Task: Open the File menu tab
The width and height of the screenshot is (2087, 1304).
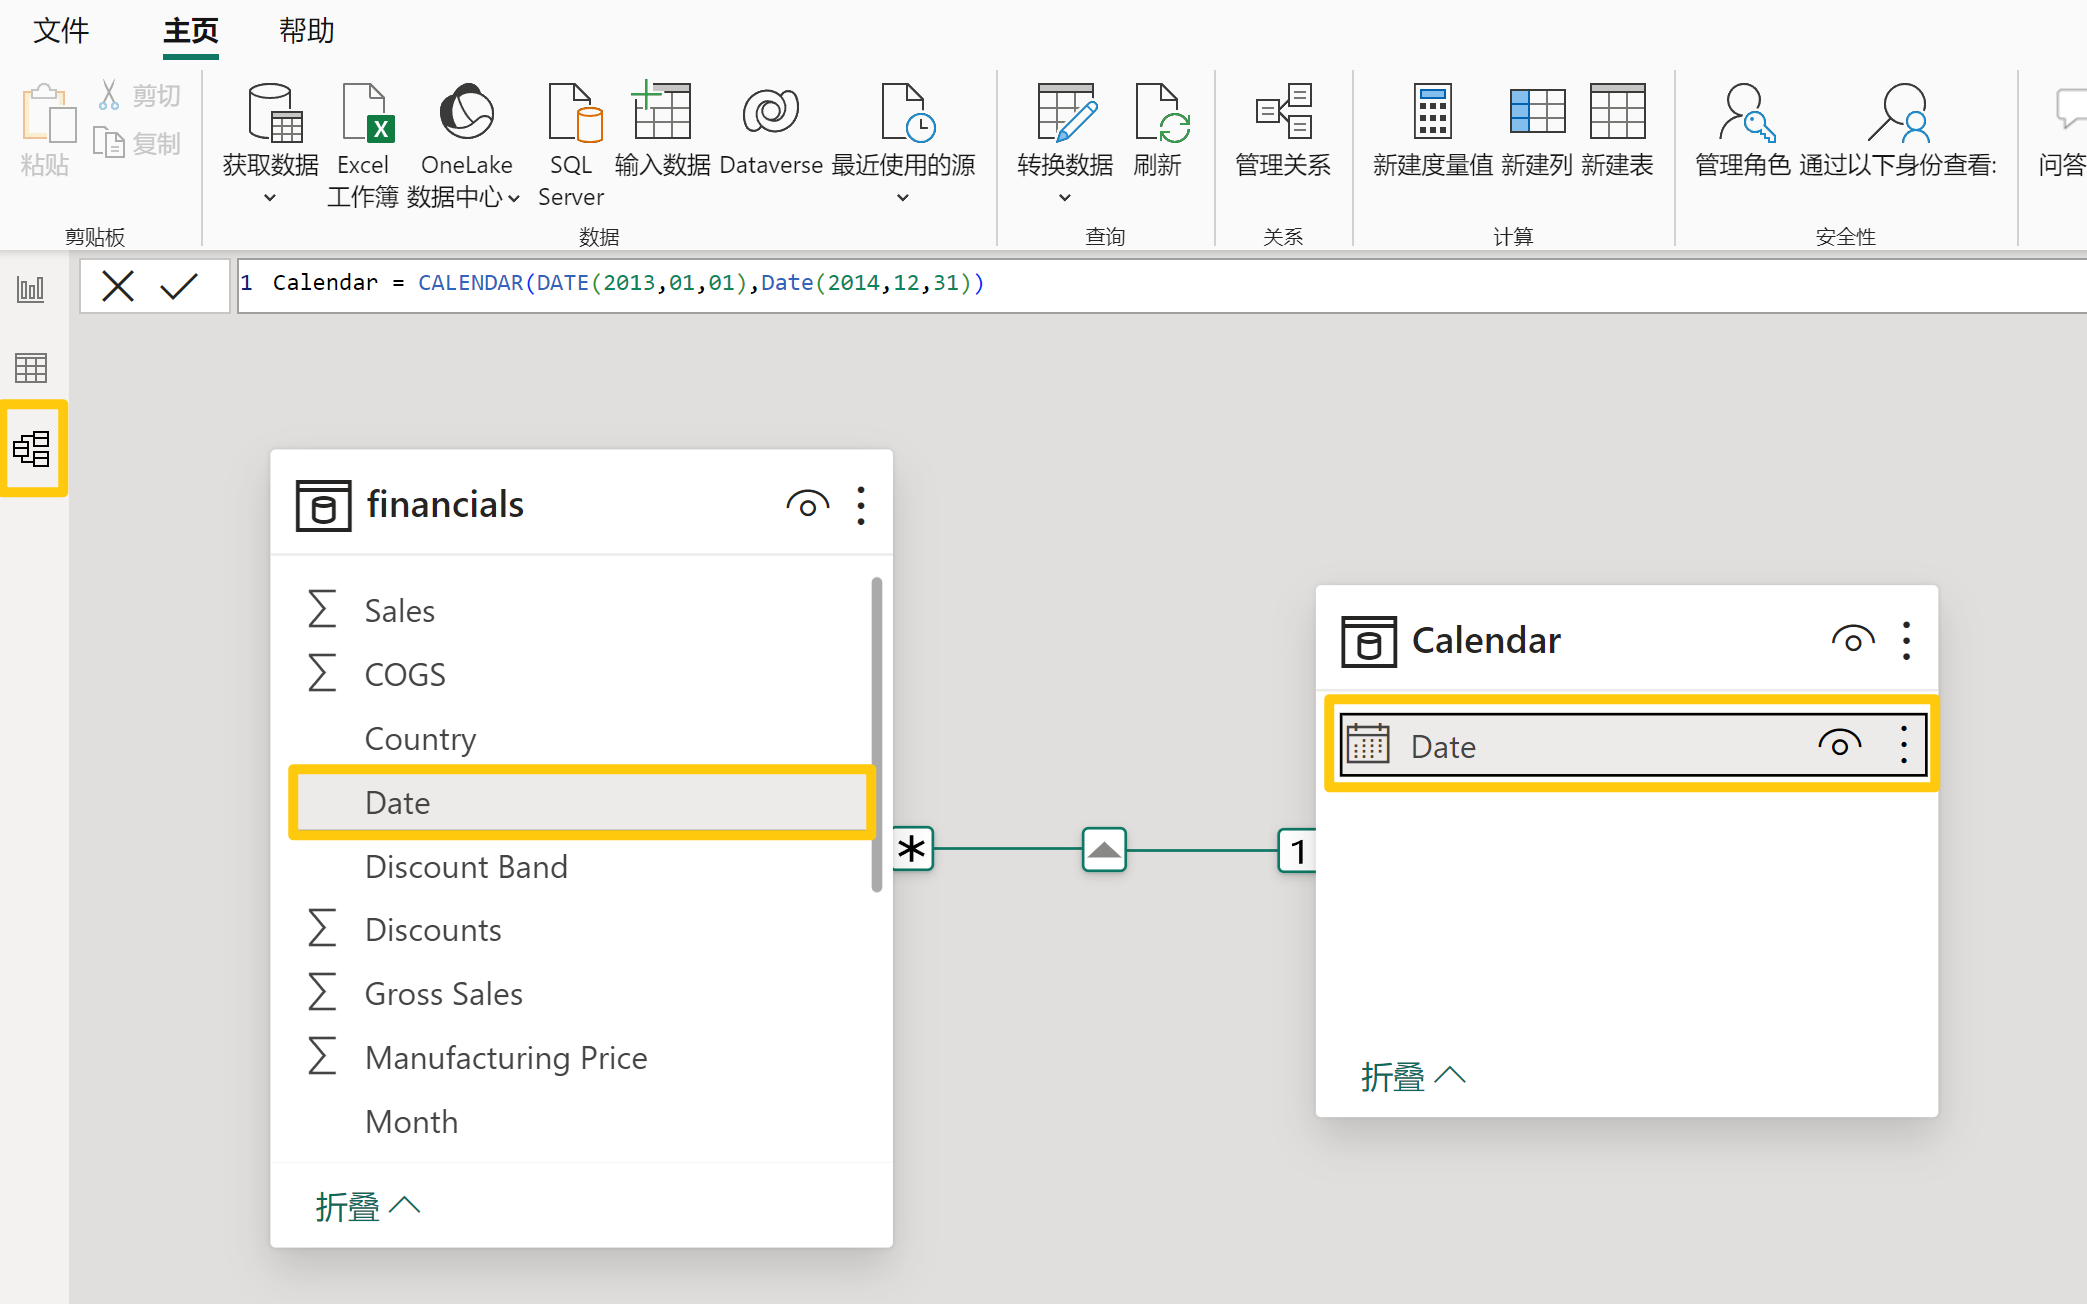Action: (x=61, y=31)
